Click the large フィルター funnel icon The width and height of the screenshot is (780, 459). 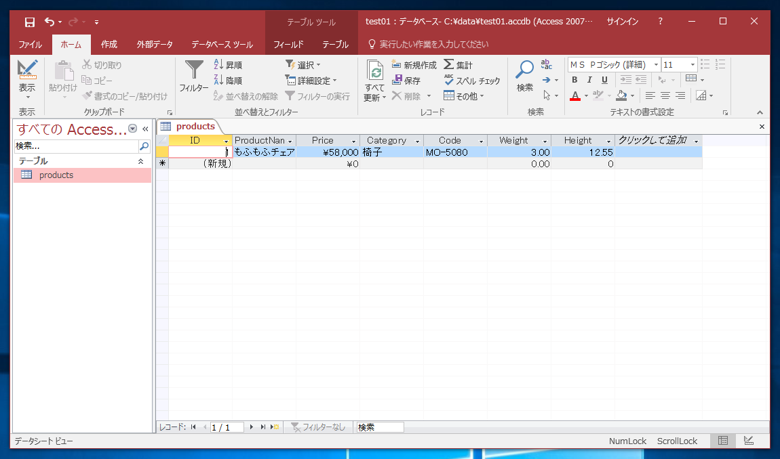[194, 70]
